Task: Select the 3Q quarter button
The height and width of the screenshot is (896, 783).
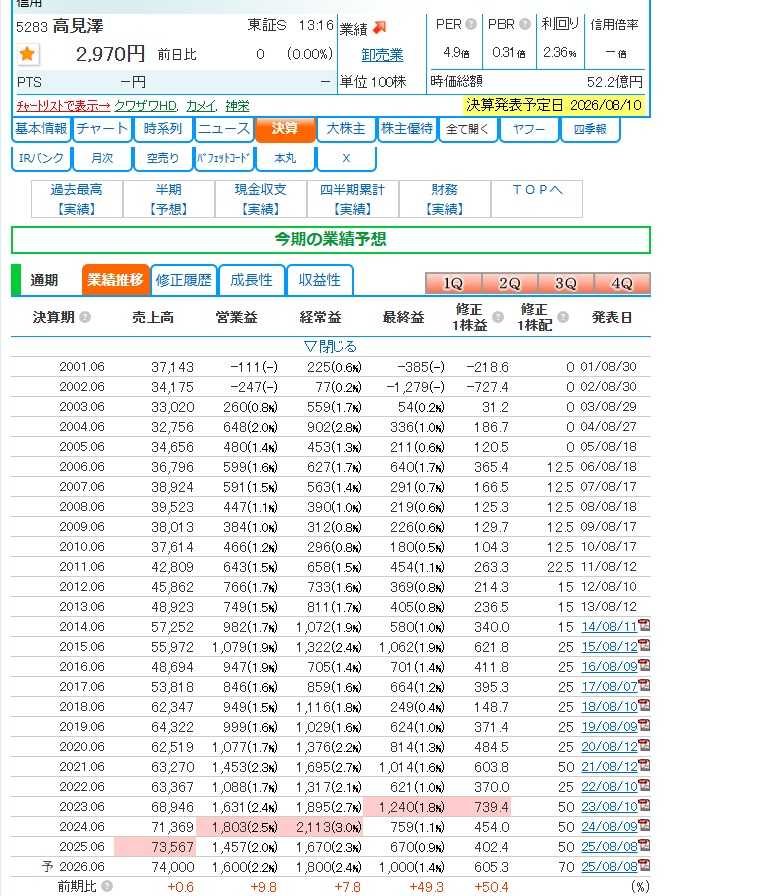Action: click(566, 283)
